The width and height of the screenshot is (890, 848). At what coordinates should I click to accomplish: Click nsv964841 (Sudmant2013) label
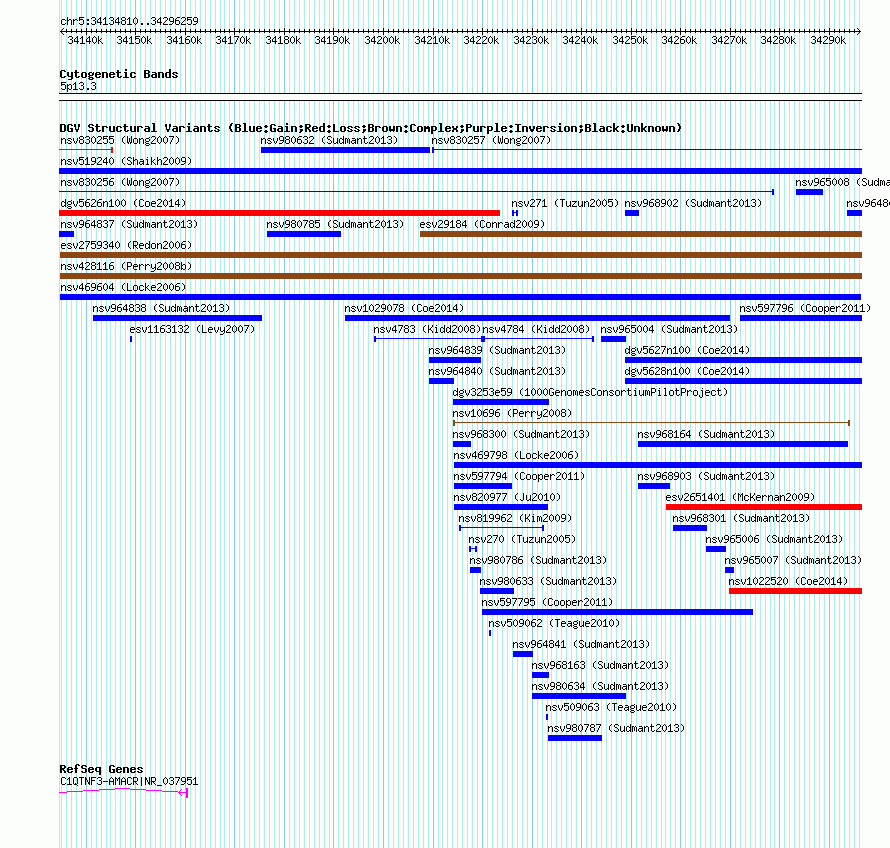pyautogui.click(x=581, y=644)
